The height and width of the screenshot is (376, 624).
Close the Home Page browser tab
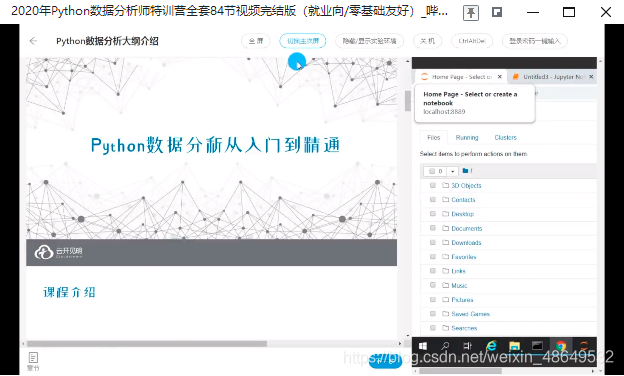click(500, 77)
